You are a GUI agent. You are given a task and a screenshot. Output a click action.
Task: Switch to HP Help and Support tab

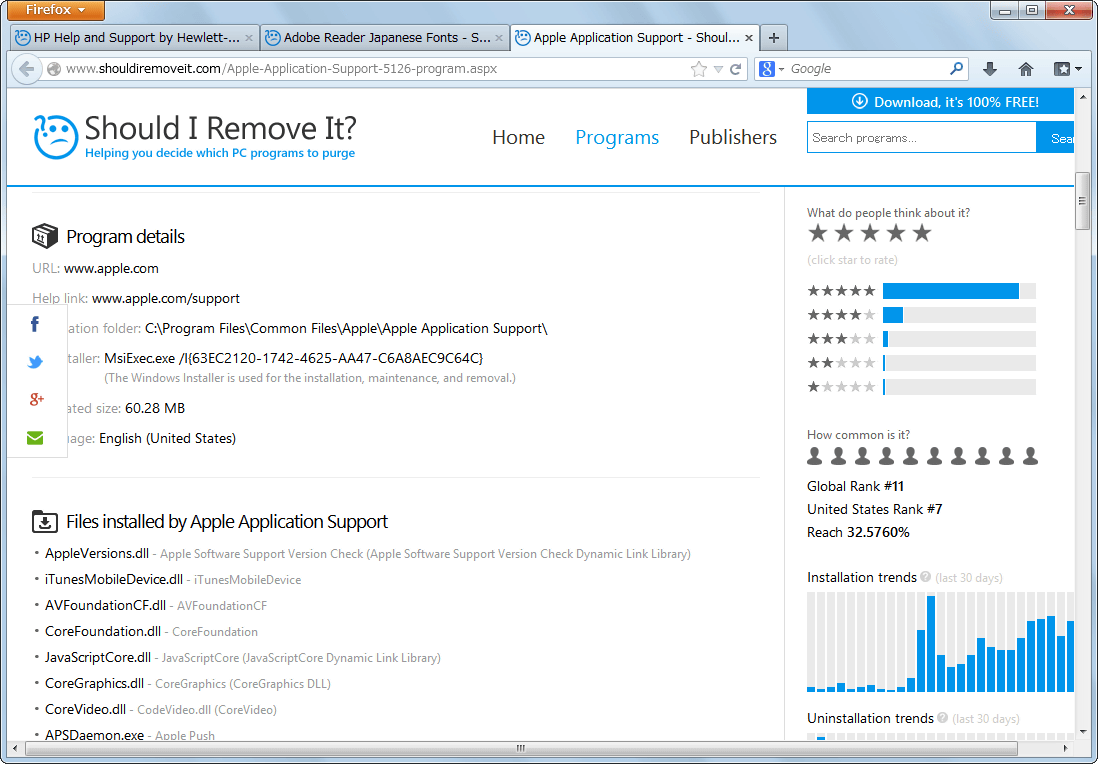[x=135, y=38]
